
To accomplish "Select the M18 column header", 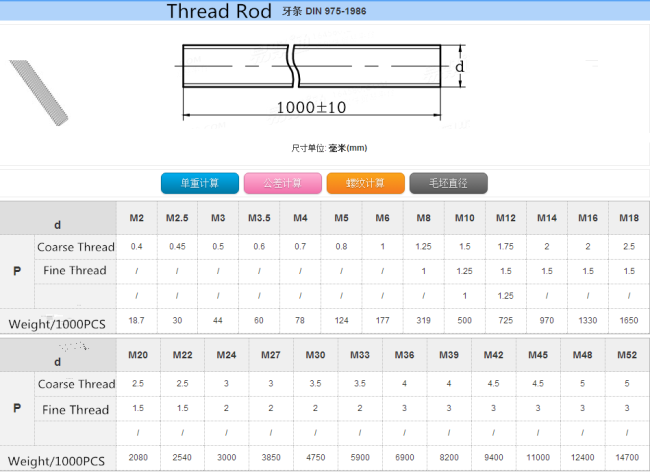I will [629, 218].
